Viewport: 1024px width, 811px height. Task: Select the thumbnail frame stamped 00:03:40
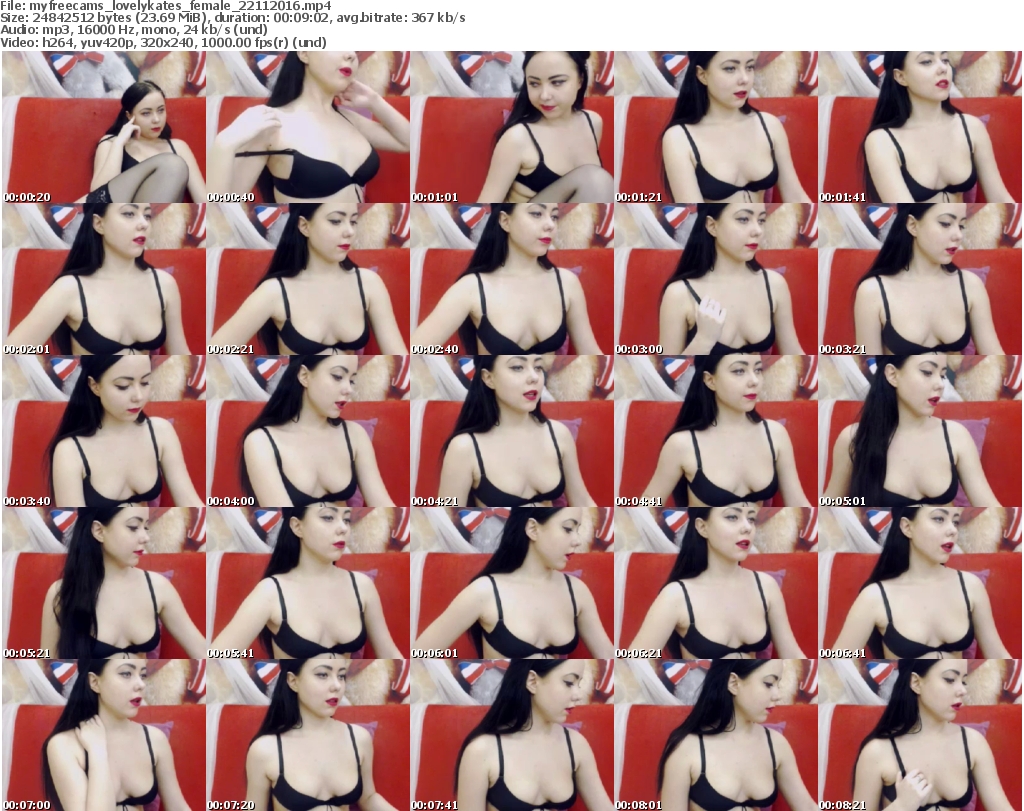point(104,431)
